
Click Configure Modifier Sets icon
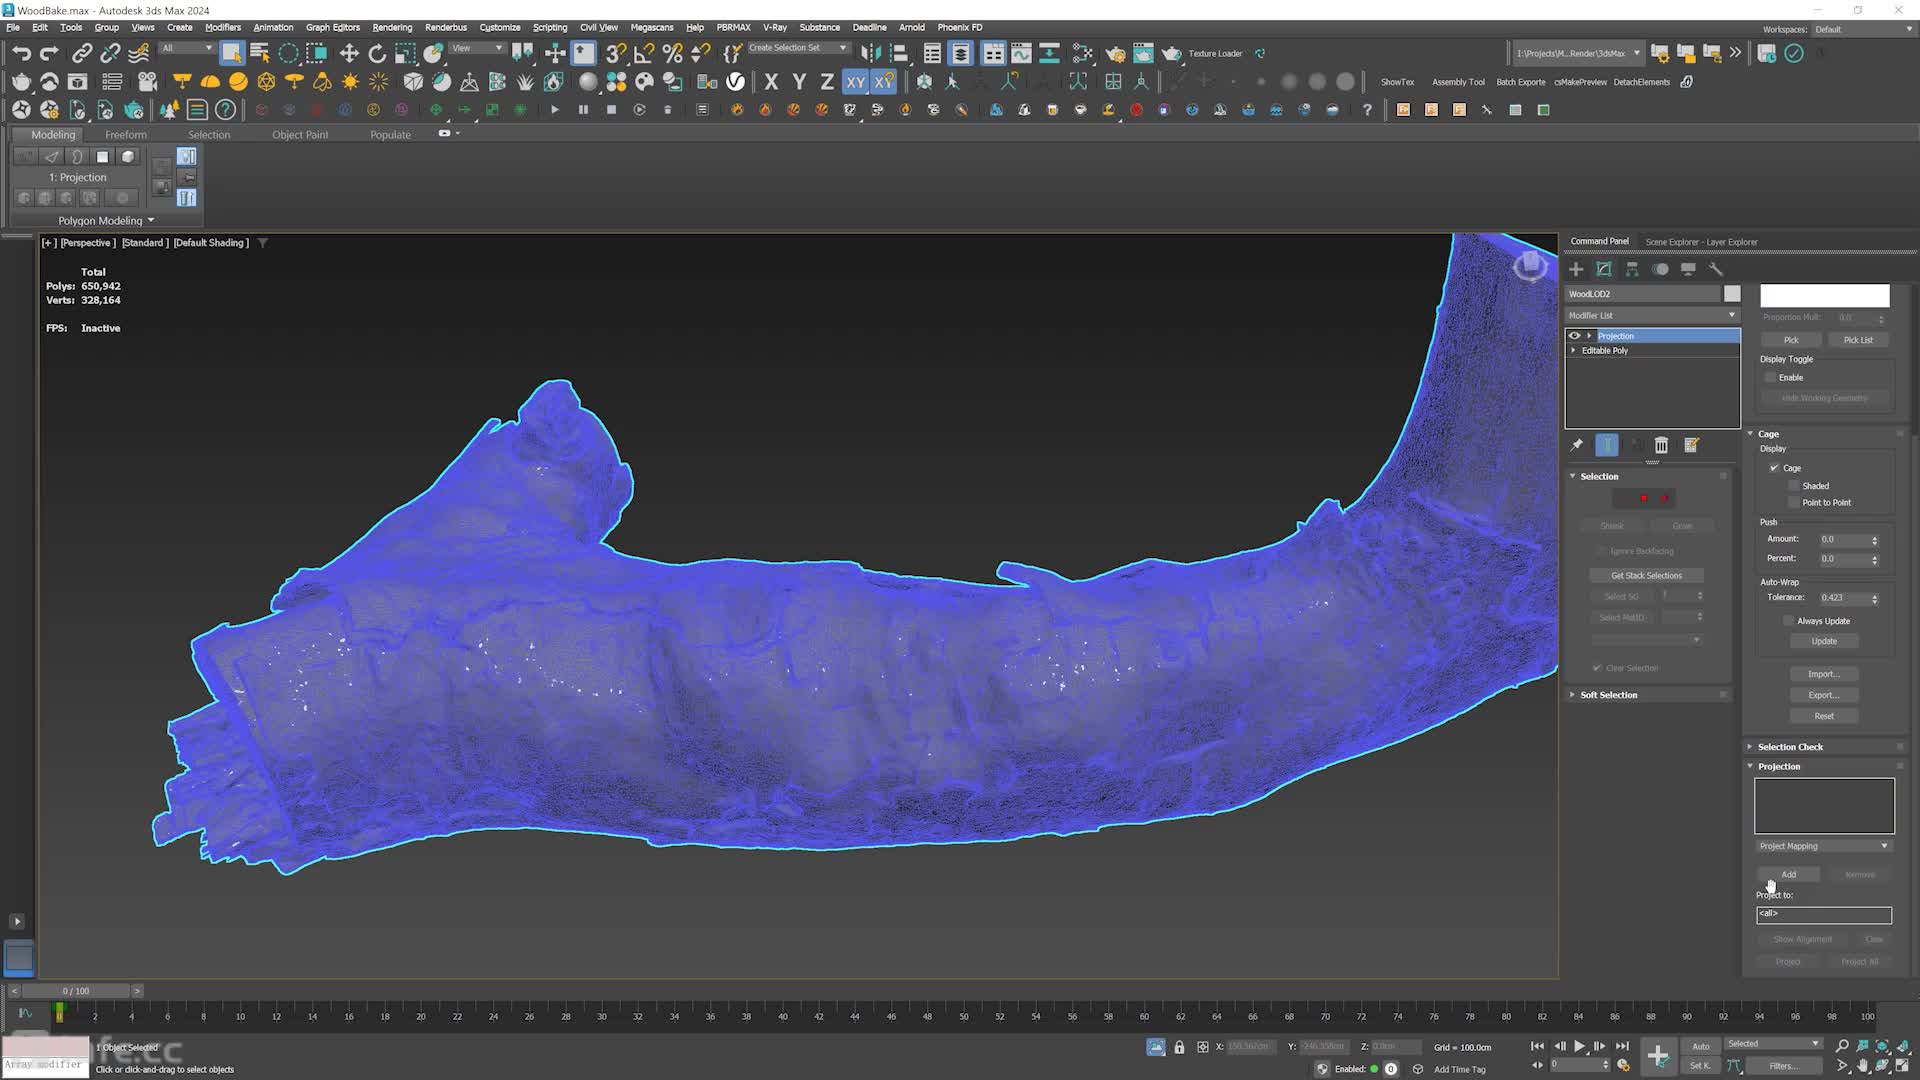click(x=1691, y=445)
